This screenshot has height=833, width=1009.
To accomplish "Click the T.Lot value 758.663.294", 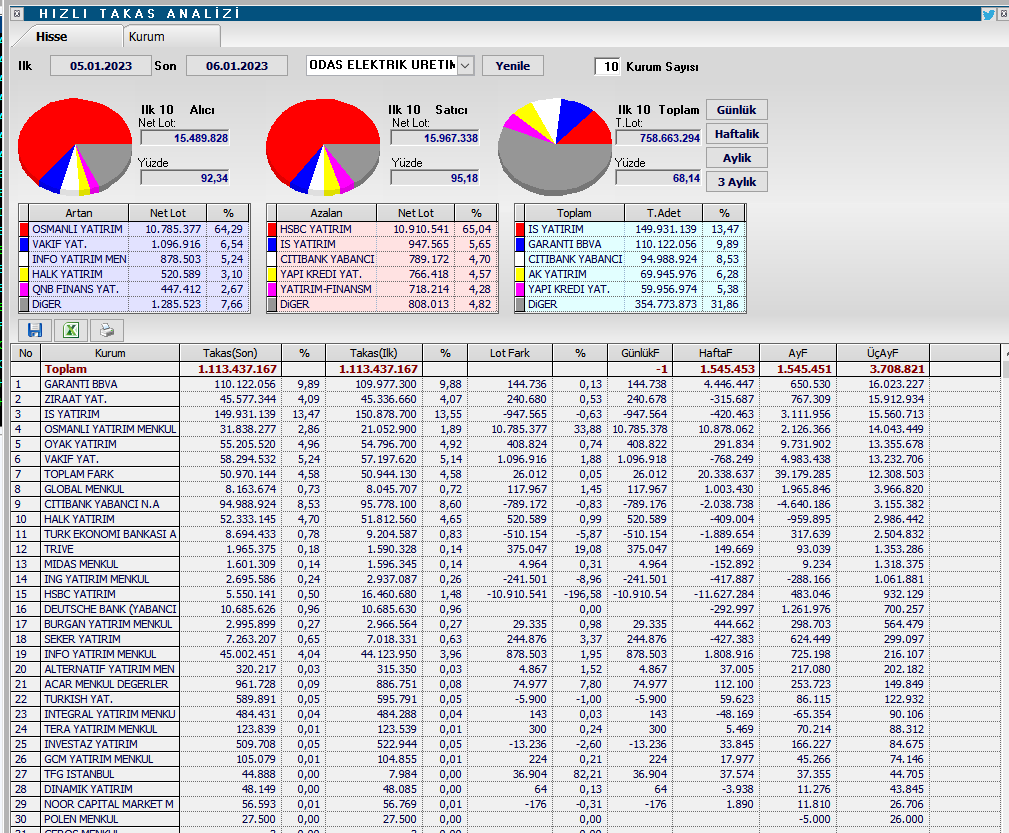I will 658,138.
